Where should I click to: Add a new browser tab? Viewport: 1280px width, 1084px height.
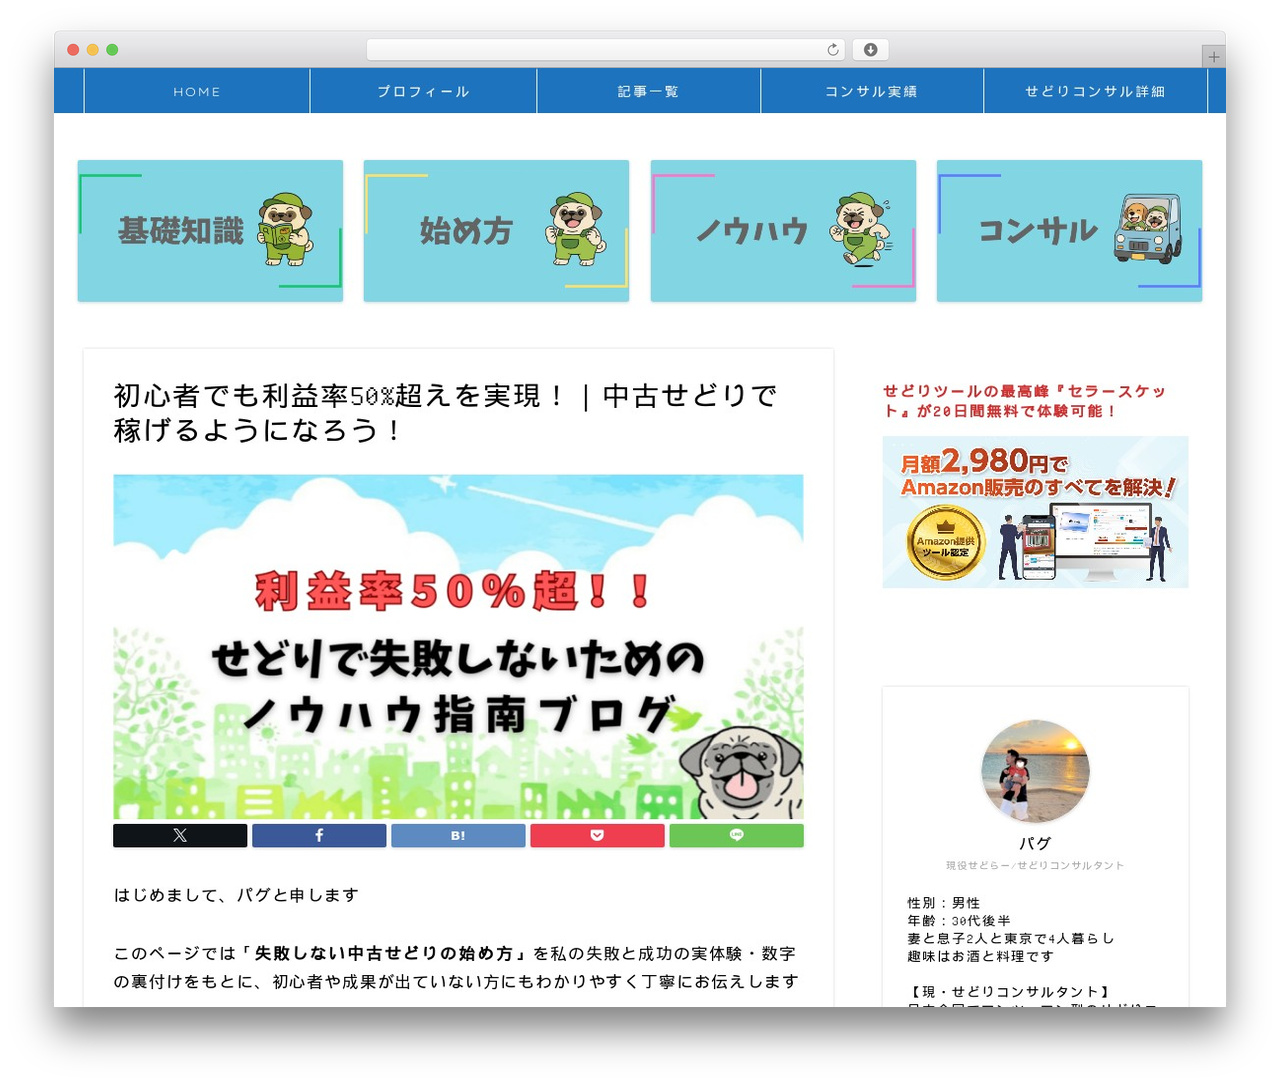pos(1213,57)
